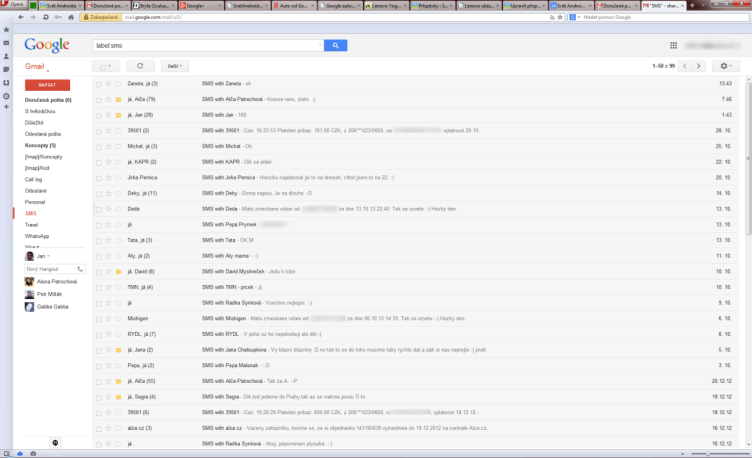752x458 pixels.
Task: Open the Další more actions dropdown
Action: 175,66
